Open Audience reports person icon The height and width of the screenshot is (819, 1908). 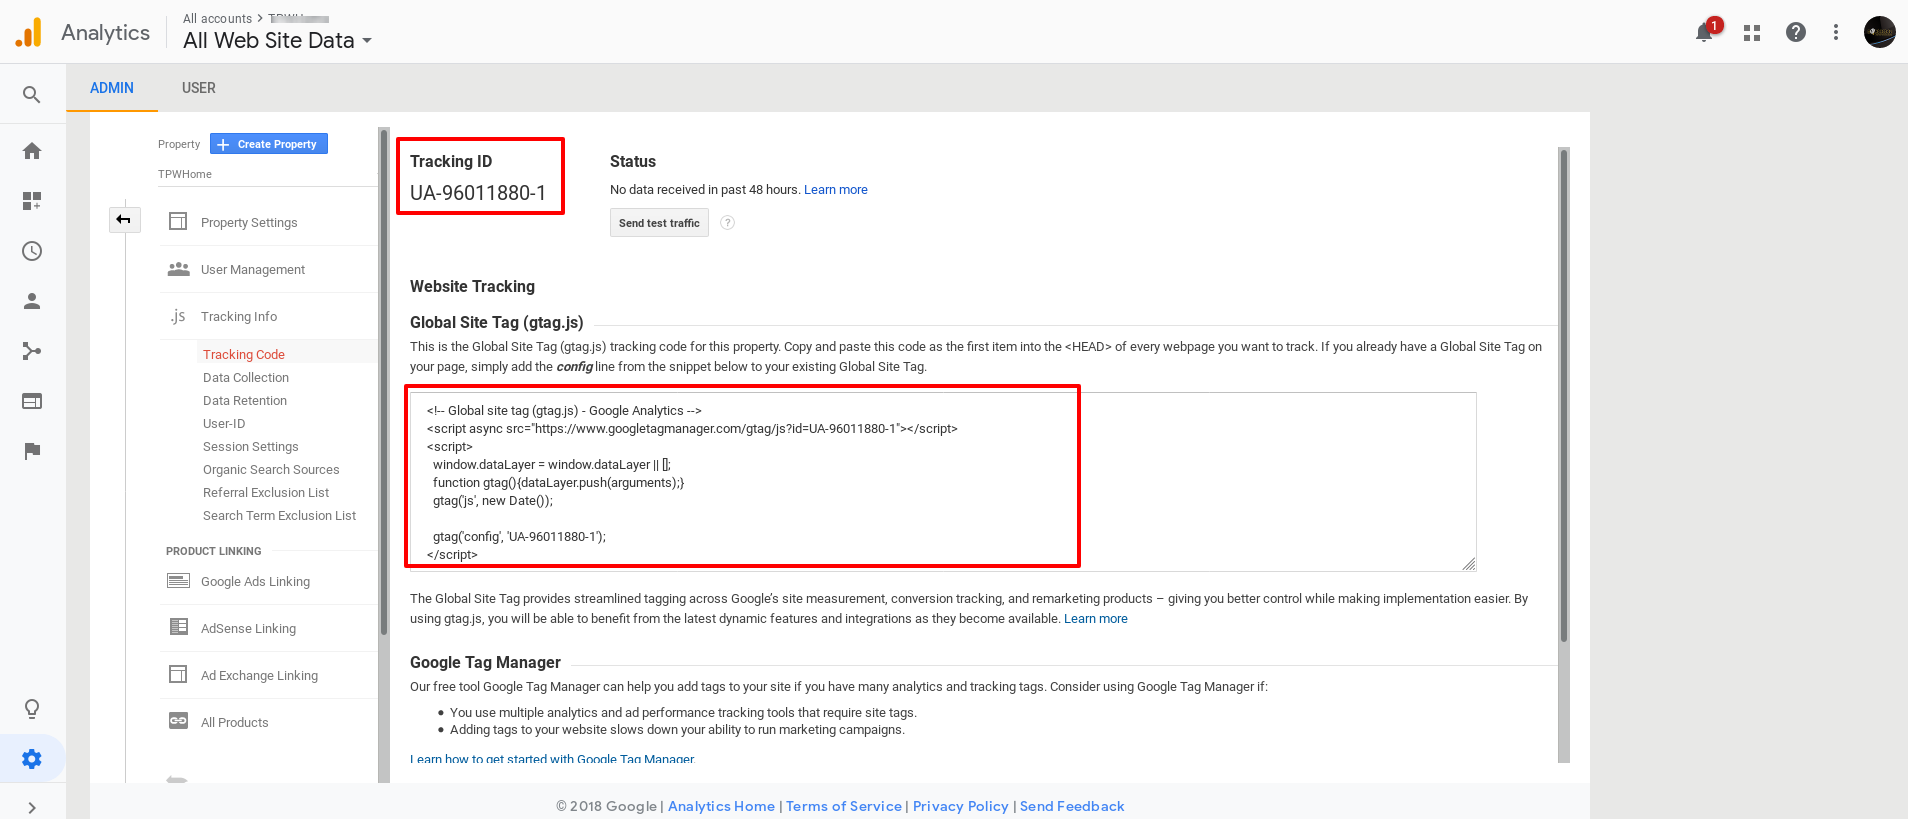(32, 301)
